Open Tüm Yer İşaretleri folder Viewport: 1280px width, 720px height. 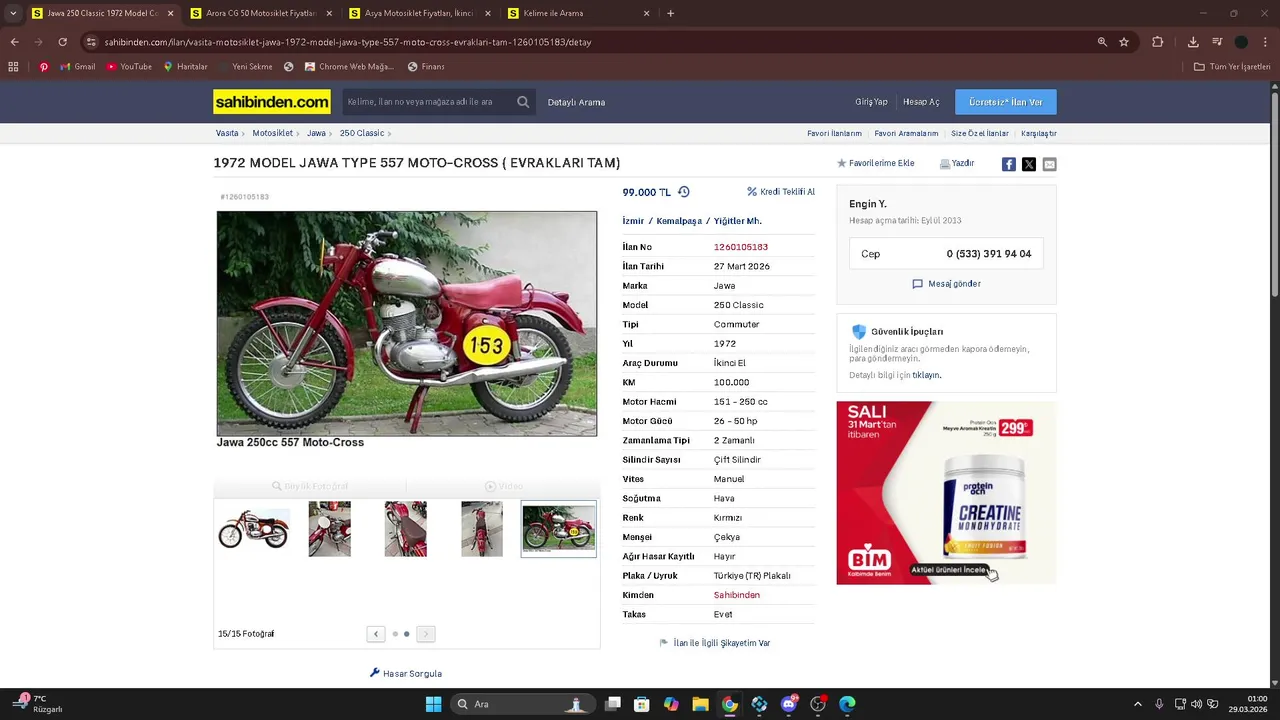(x=1232, y=67)
